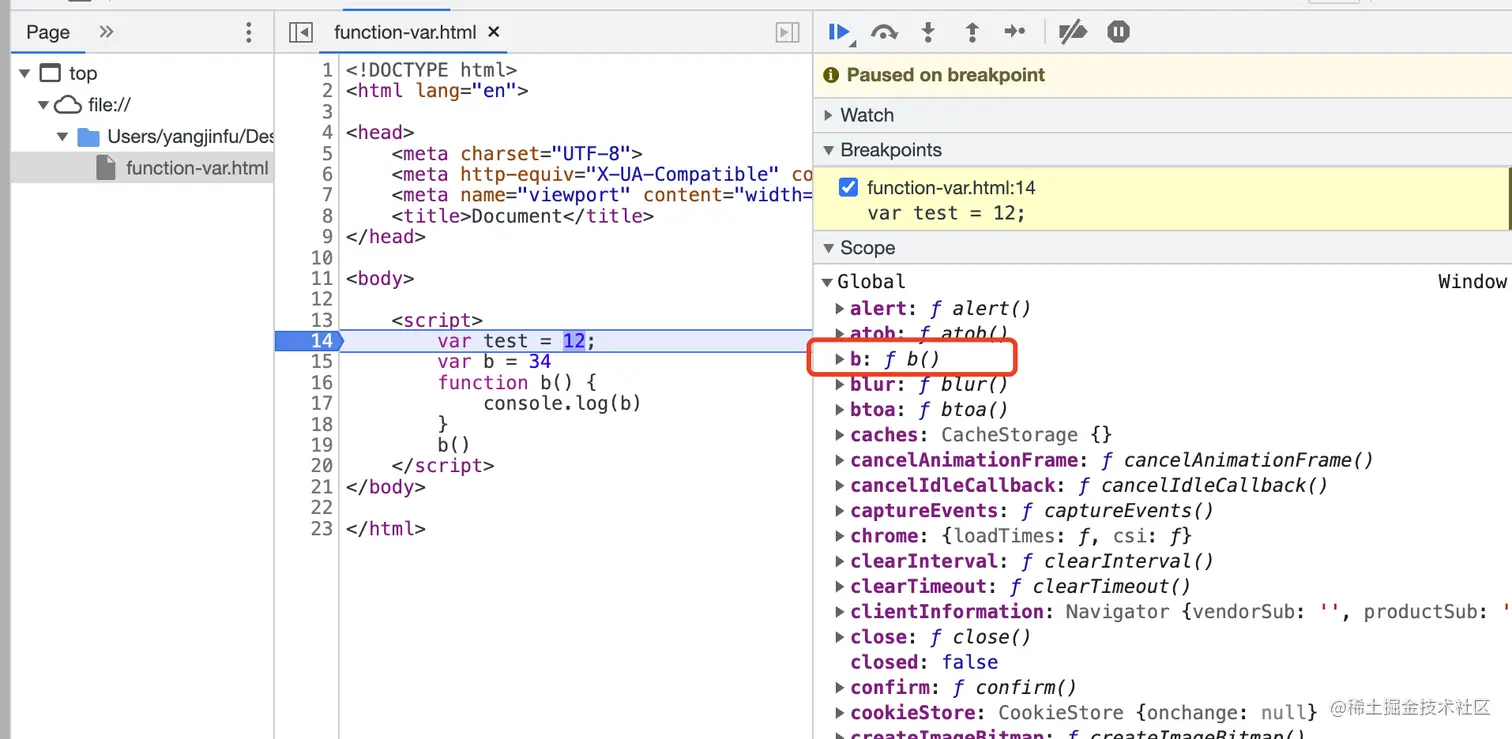Expand cancelIdleCallback property
Image resolution: width=1512 pixels, height=739 pixels.
coord(840,485)
